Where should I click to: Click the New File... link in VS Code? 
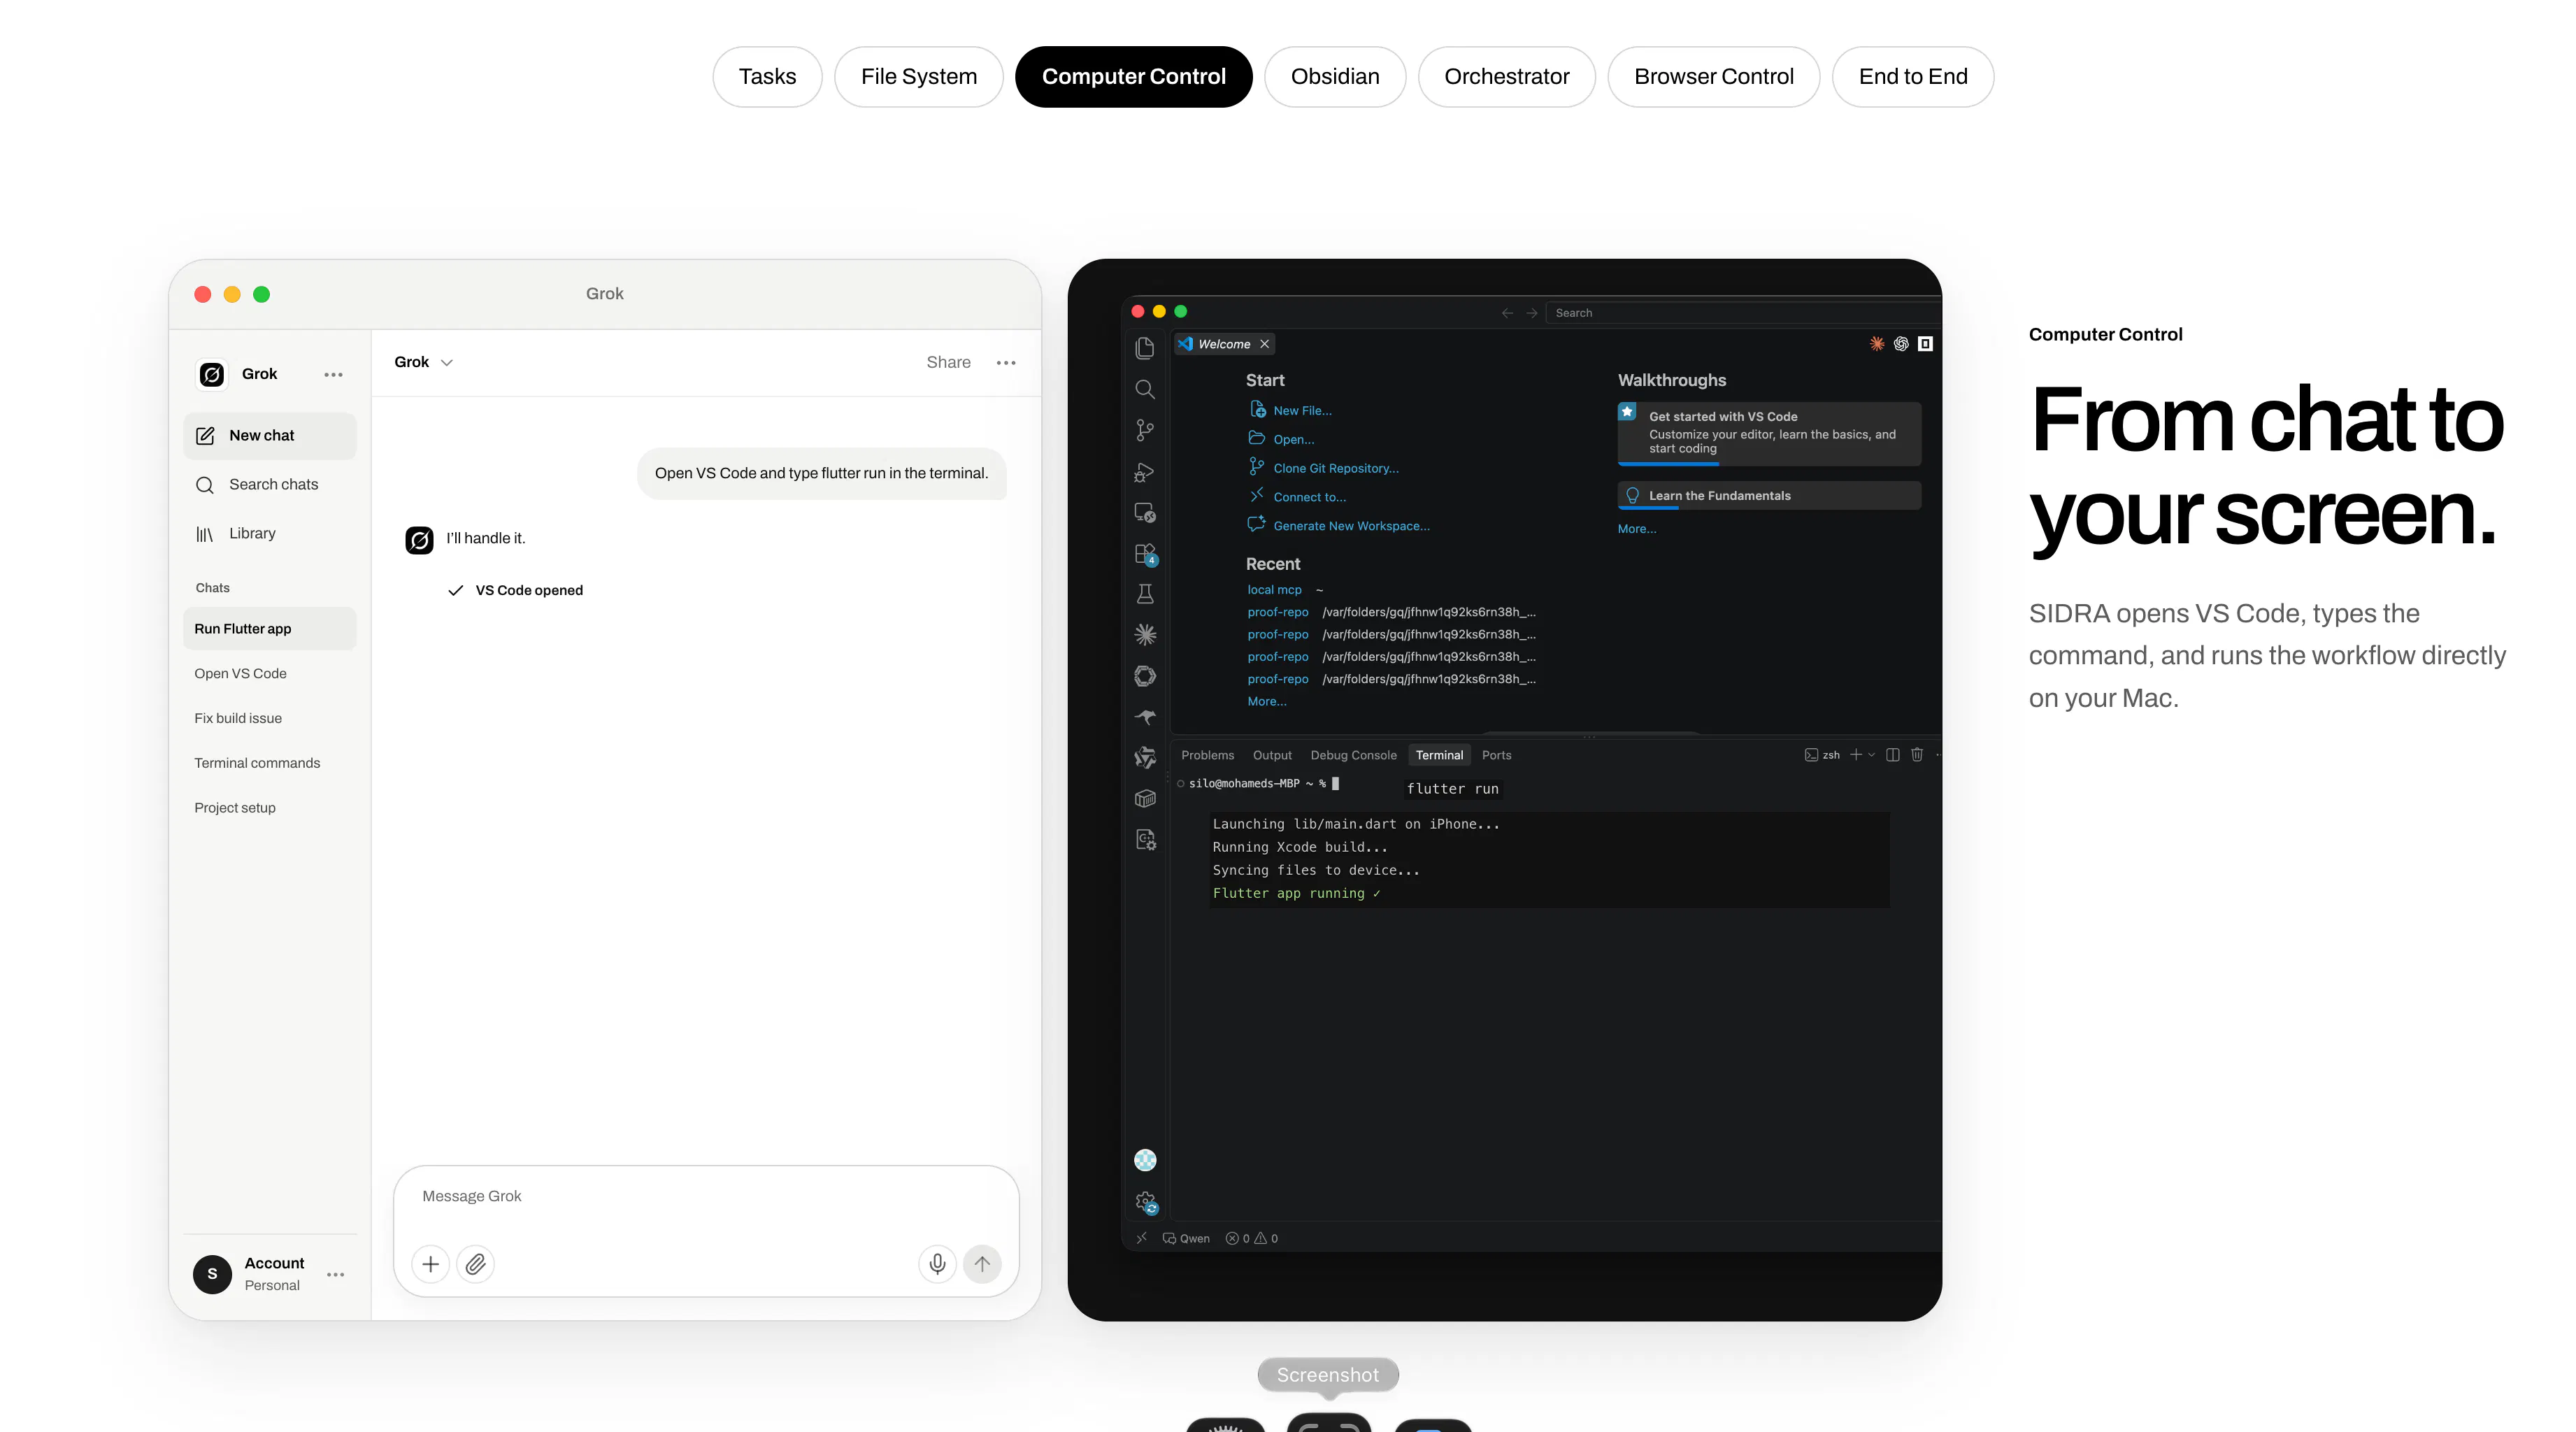coord(1302,411)
